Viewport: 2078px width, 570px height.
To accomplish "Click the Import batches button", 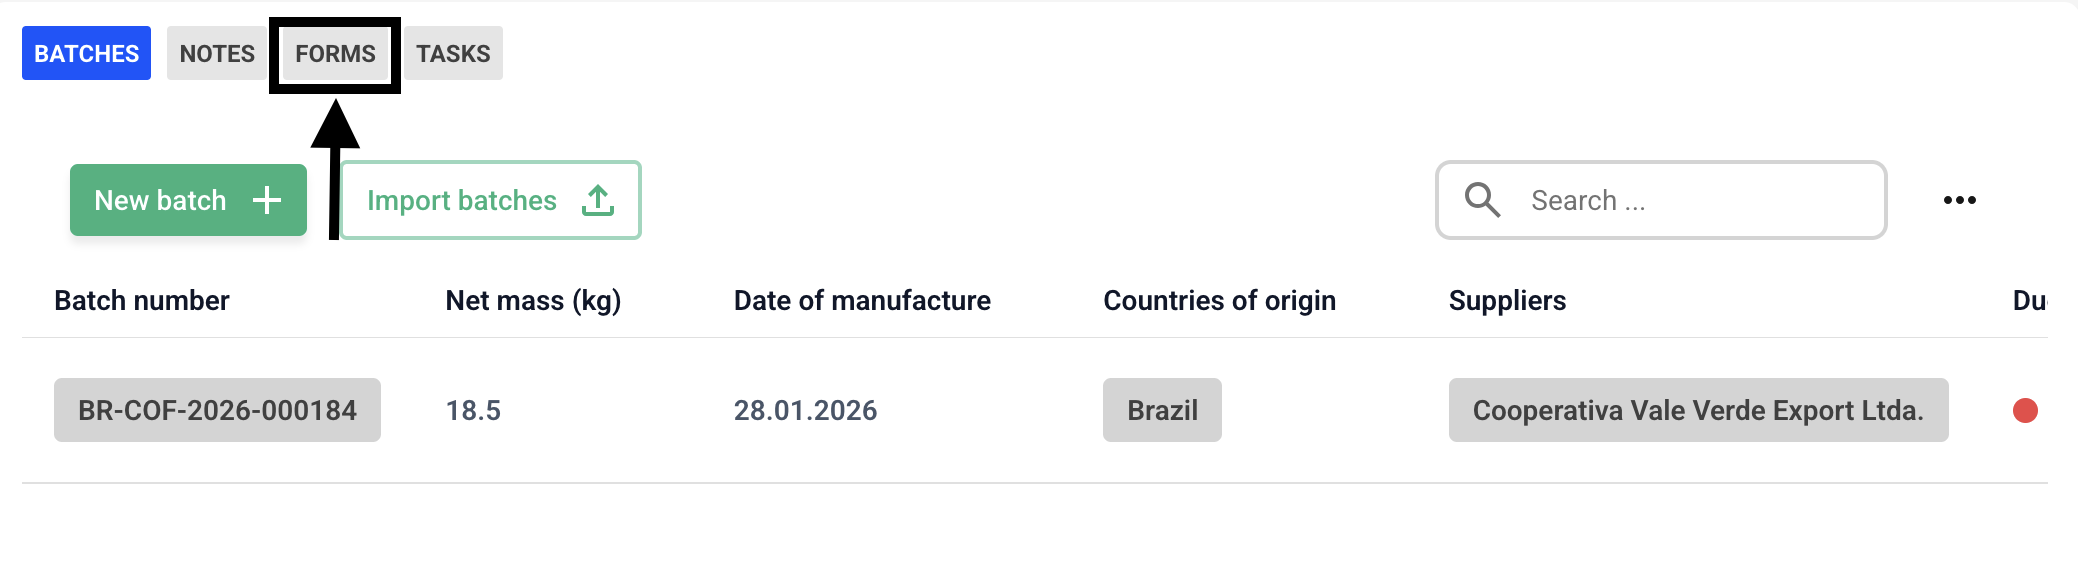I will pos(491,200).
